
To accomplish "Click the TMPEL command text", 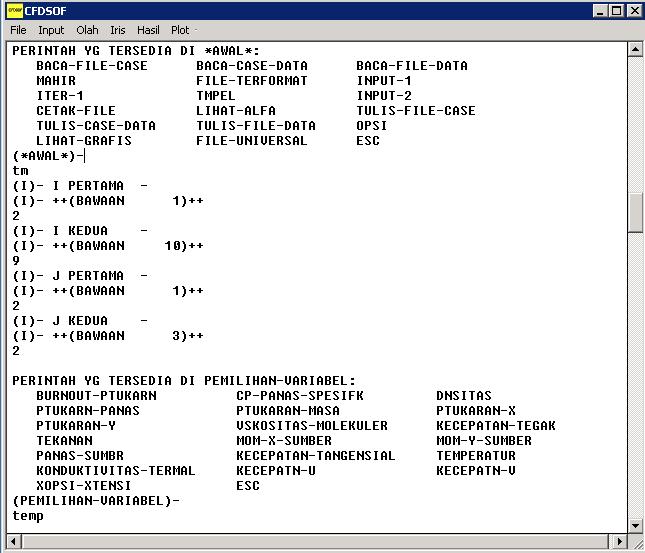I will point(216,96).
